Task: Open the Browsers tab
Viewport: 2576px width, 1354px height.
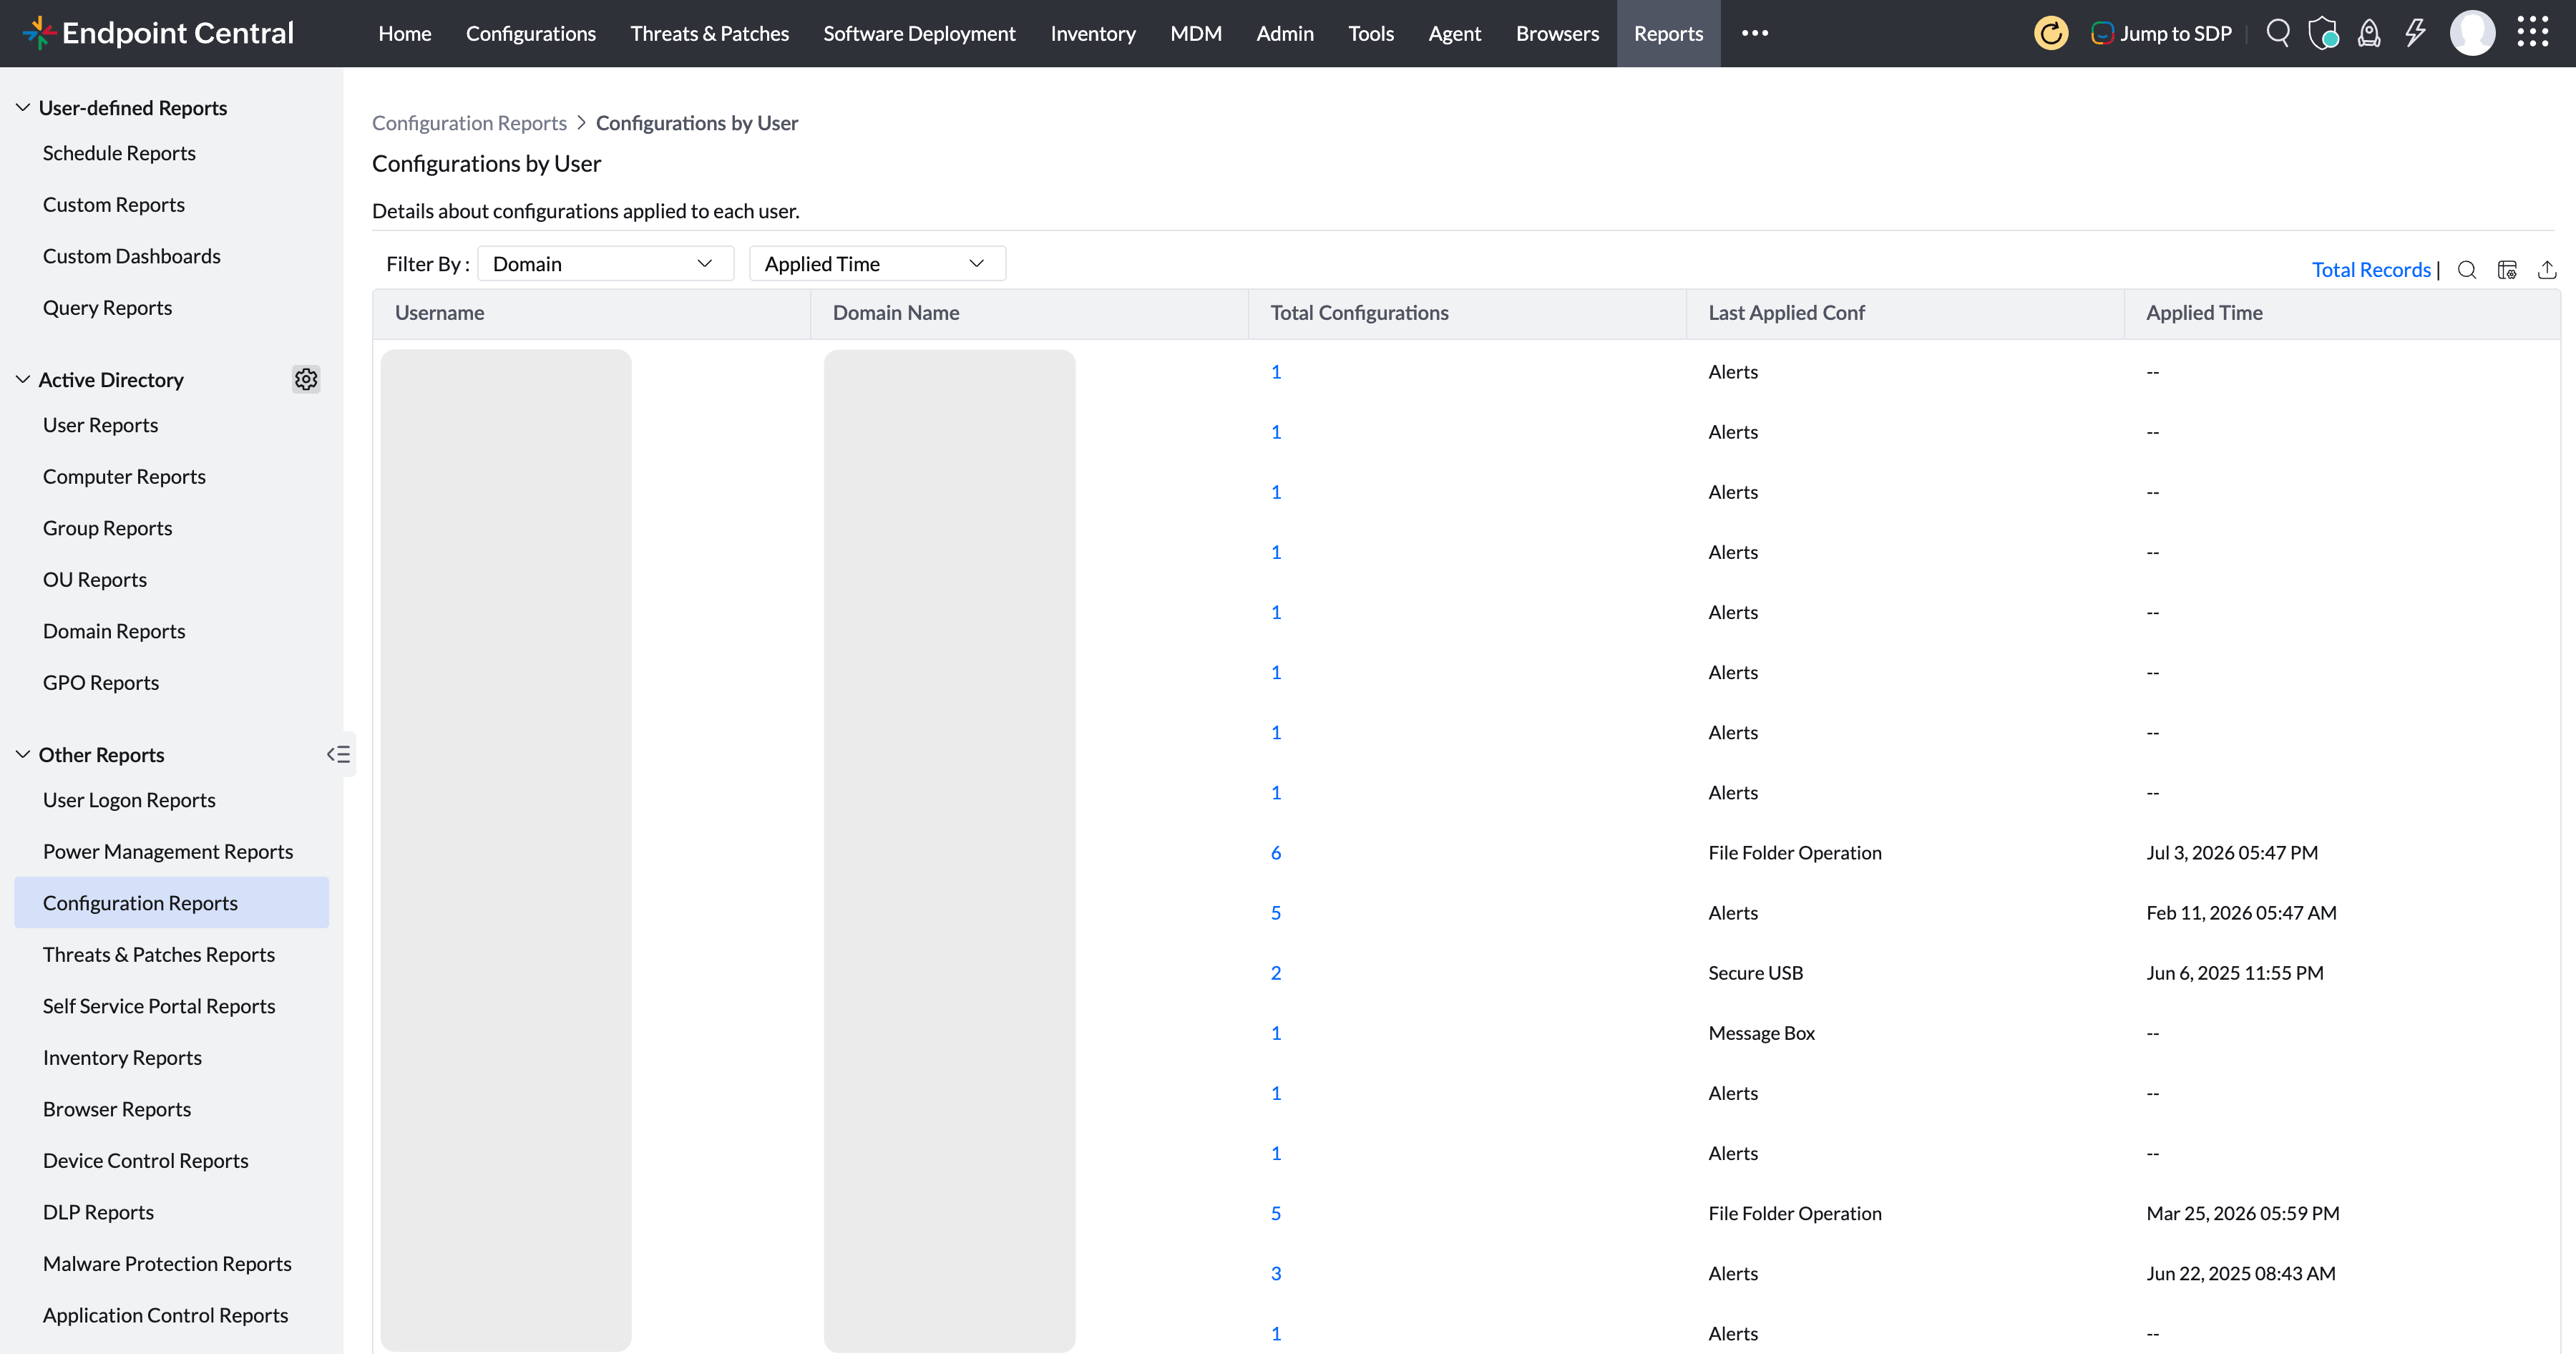Action: [x=1557, y=33]
